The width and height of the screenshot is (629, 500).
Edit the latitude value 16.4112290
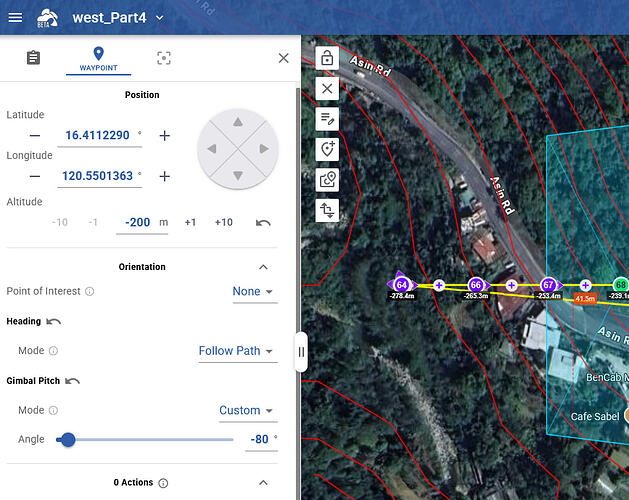99,136
